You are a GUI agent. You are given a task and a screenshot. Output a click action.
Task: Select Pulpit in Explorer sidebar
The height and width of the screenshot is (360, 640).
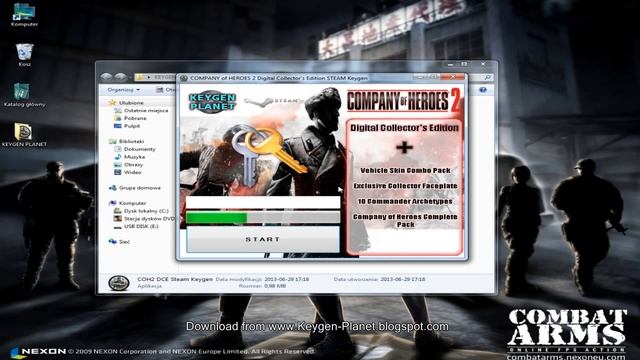(x=132, y=126)
